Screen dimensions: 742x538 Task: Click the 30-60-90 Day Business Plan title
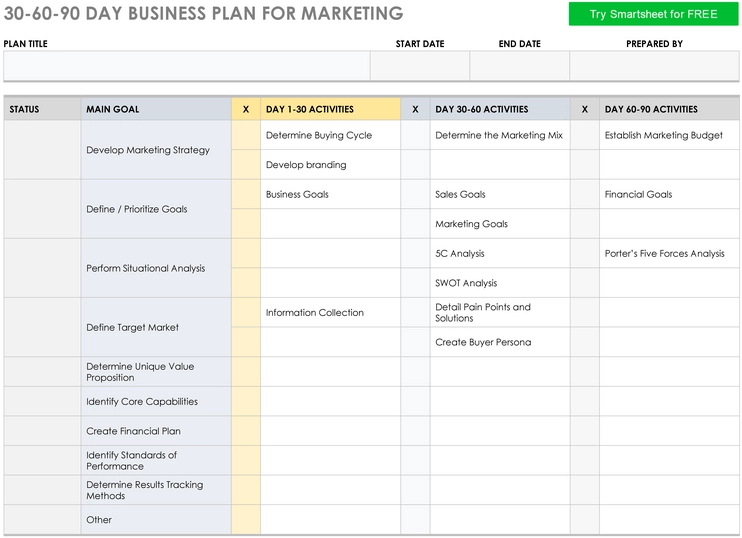(203, 13)
